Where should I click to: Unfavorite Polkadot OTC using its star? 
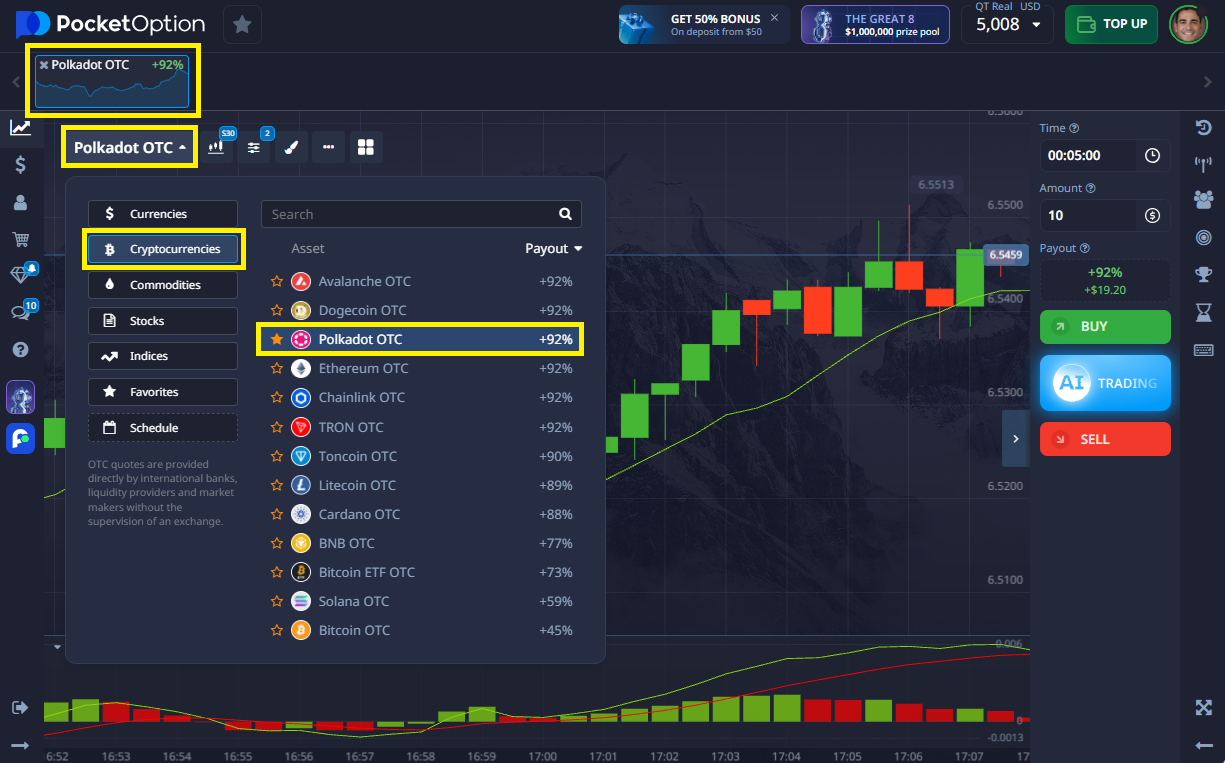[x=277, y=340]
